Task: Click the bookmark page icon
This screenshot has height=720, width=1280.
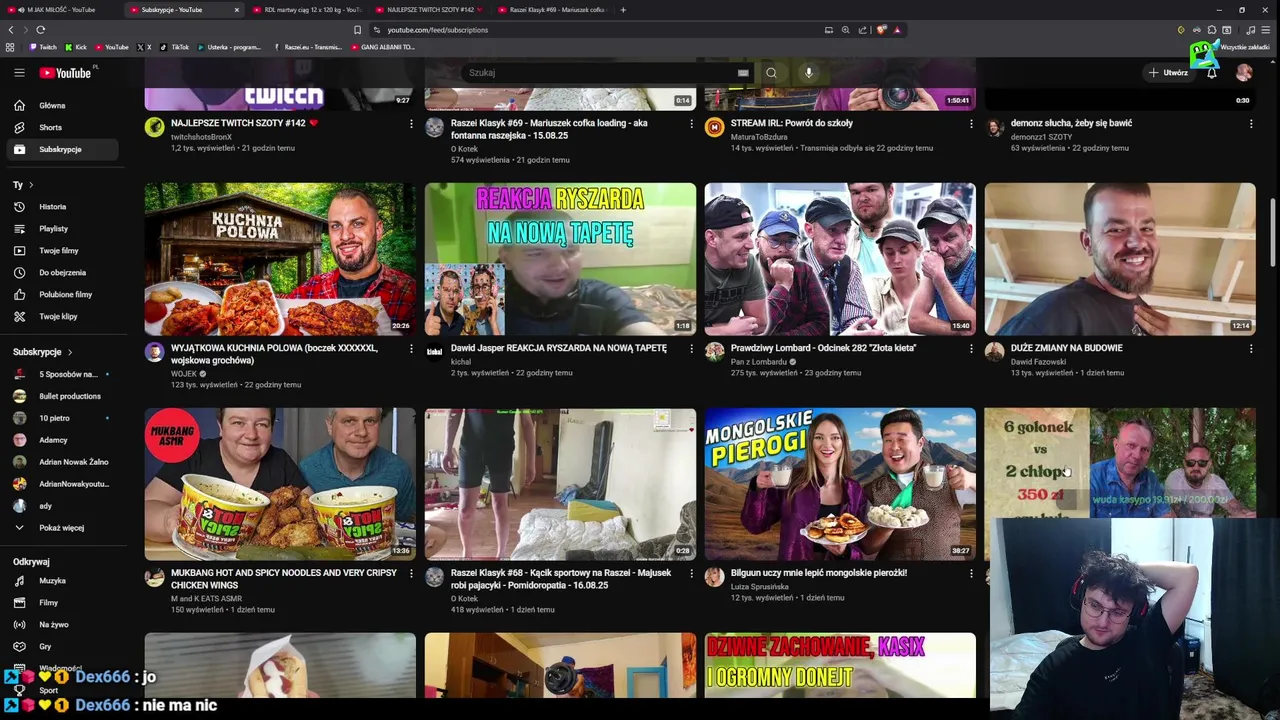Action: [x=357, y=30]
